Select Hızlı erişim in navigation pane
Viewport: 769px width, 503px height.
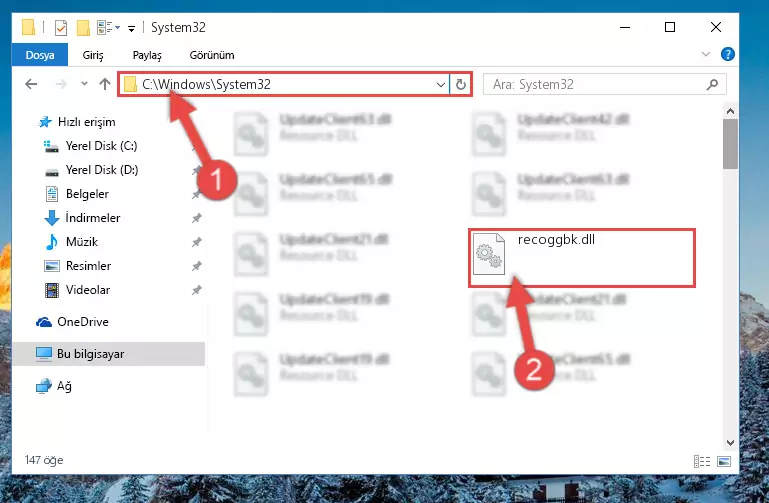tap(77, 122)
